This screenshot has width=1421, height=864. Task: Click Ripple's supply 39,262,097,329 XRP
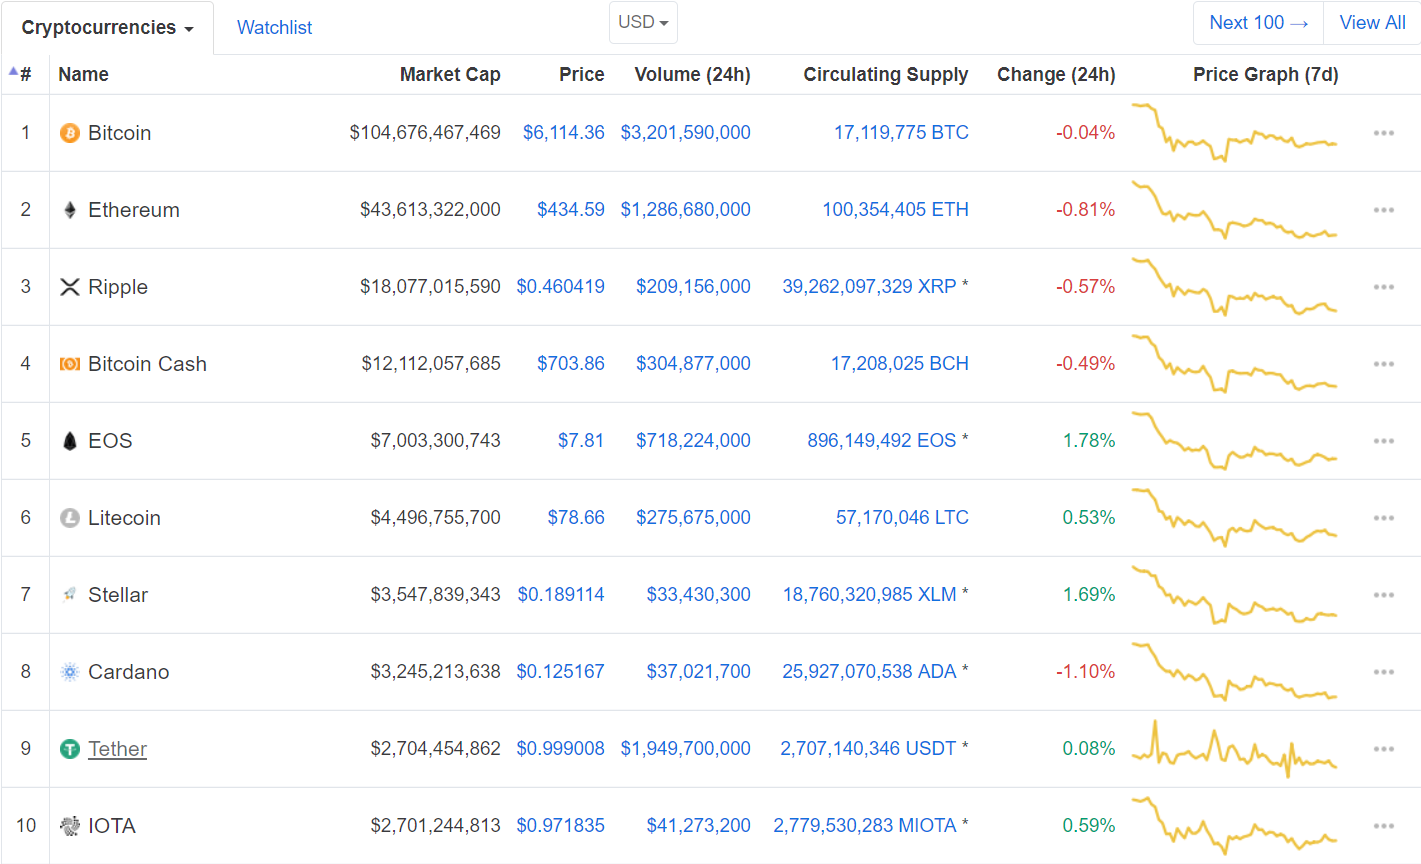[x=869, y=287]
